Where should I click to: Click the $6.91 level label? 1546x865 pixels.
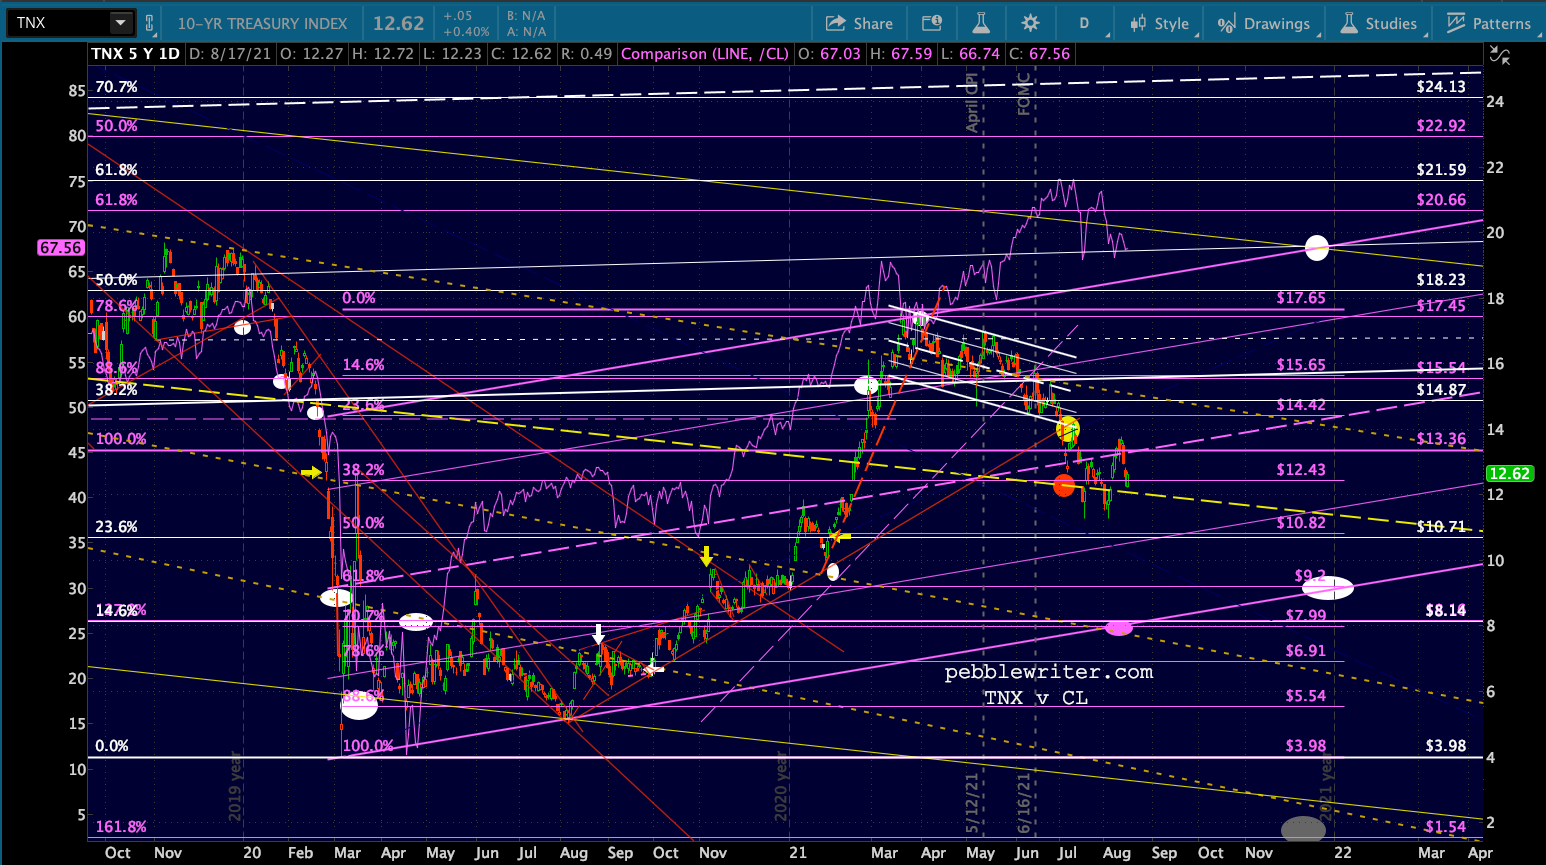1306,651
